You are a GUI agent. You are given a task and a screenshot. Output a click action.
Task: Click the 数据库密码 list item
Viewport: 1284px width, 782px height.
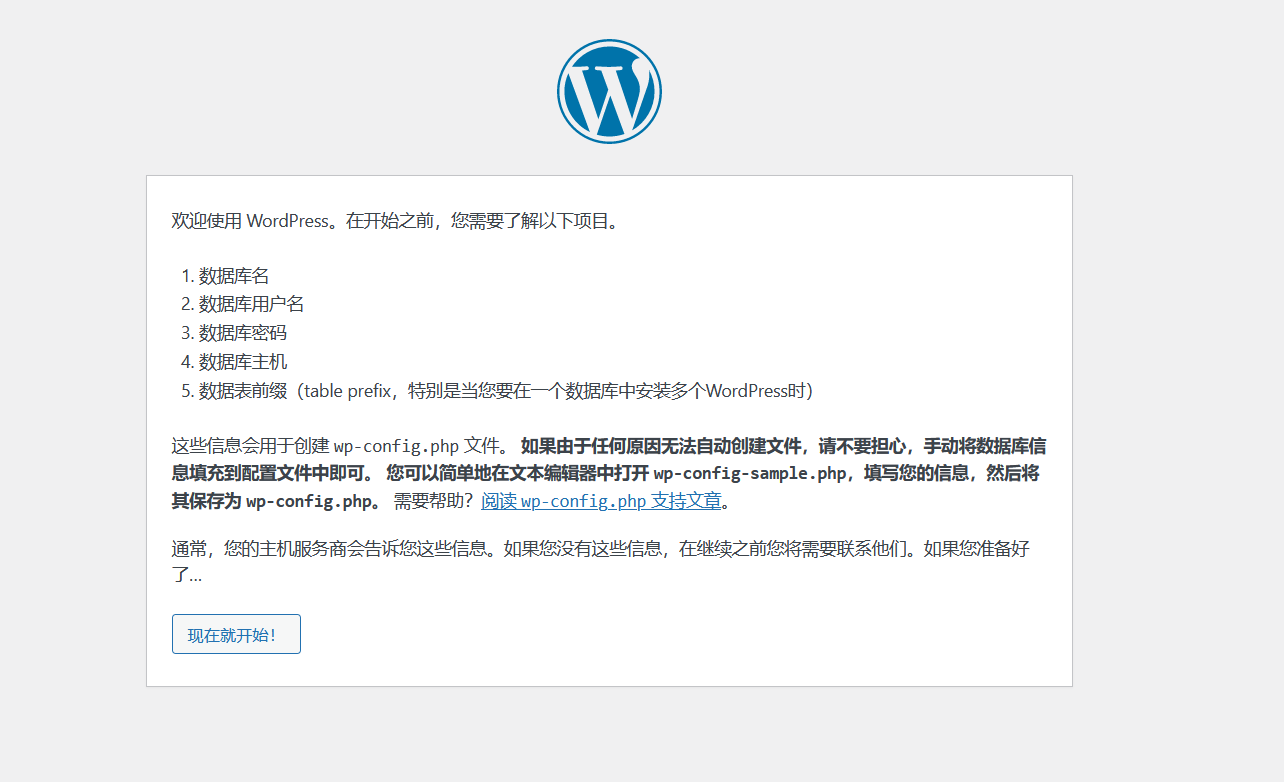pyautogui.click(x=243, y=333)
